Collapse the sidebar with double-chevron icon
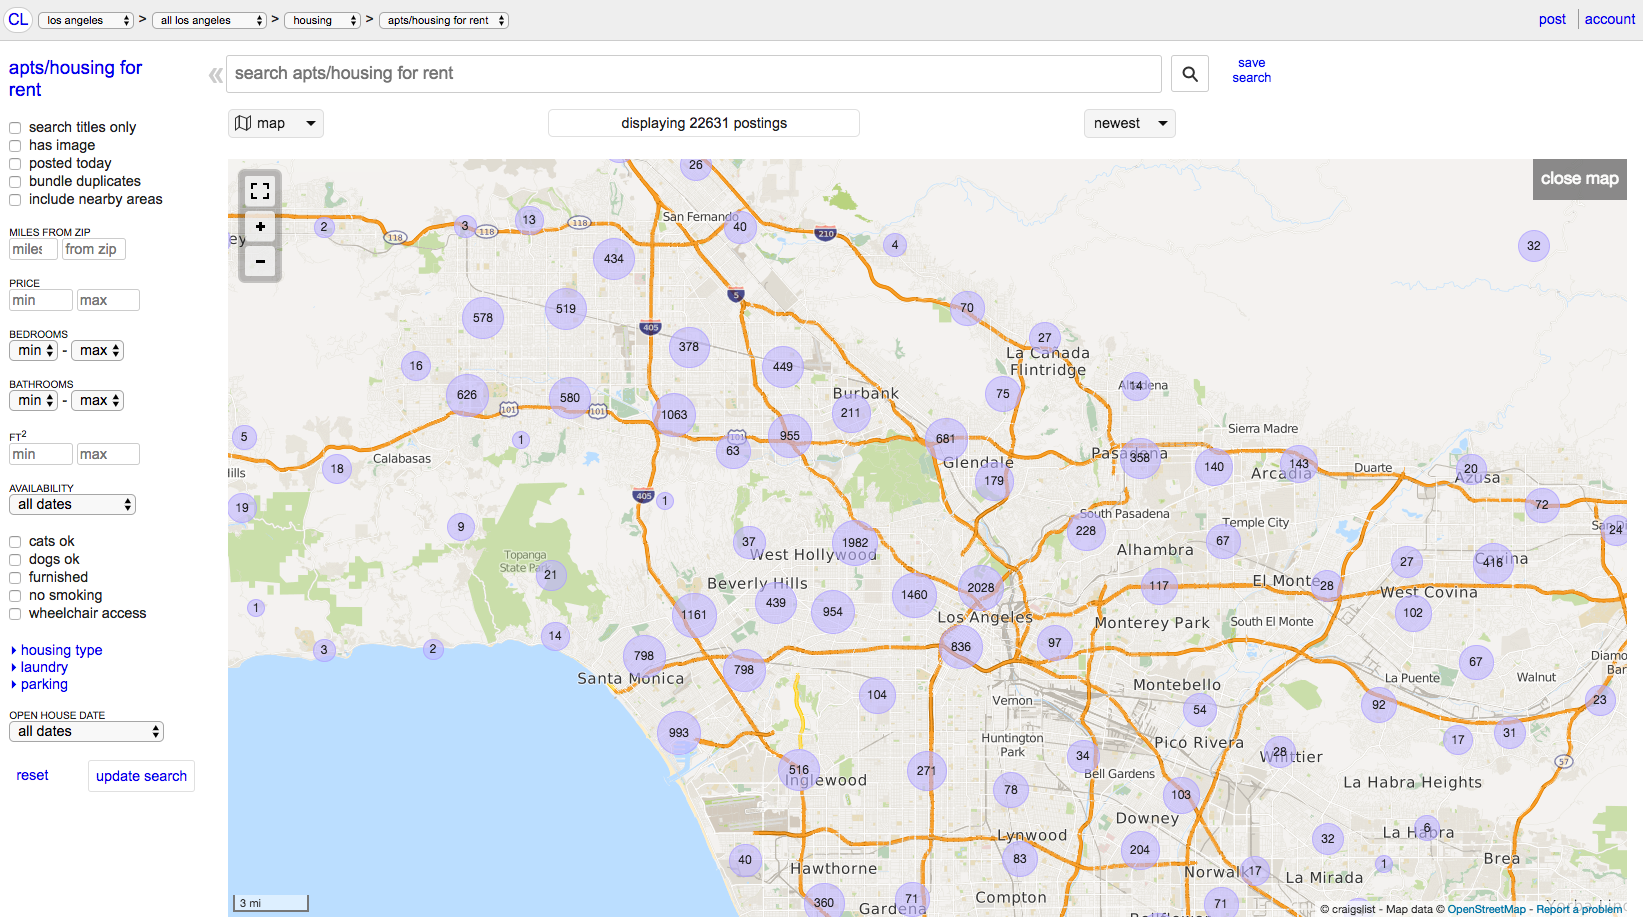The width and height of the screenshot is (1643, 918). (x=215, y=75)
